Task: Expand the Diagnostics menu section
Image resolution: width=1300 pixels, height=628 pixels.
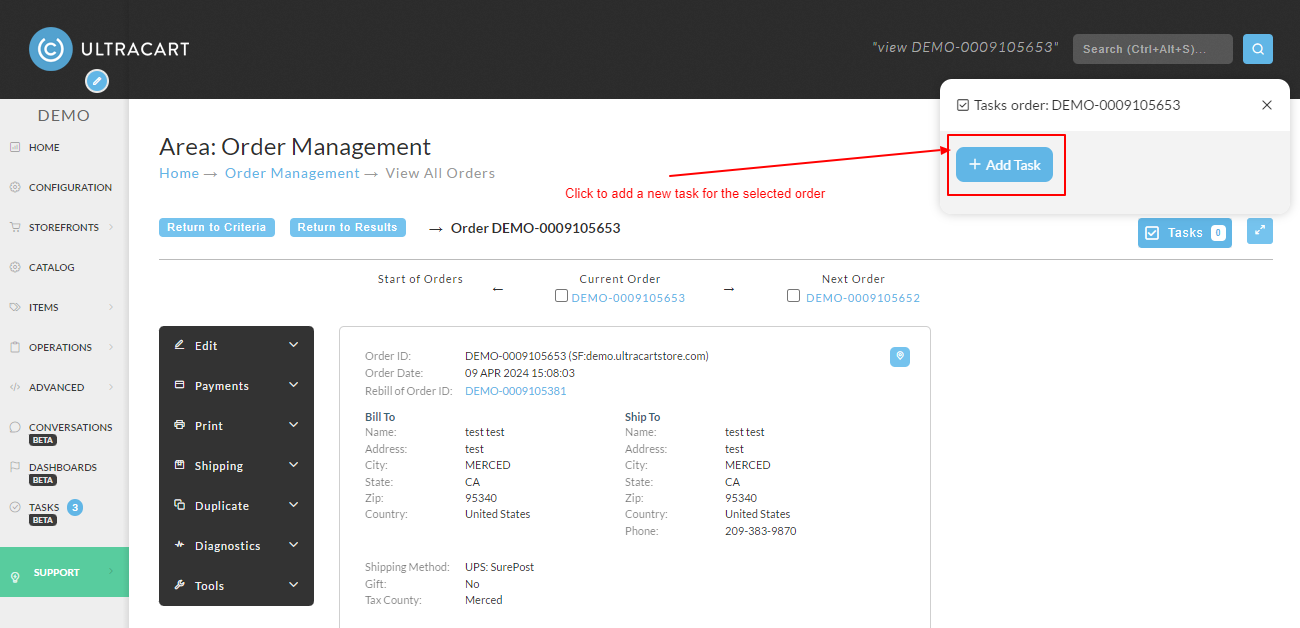Action: (236, 546)
